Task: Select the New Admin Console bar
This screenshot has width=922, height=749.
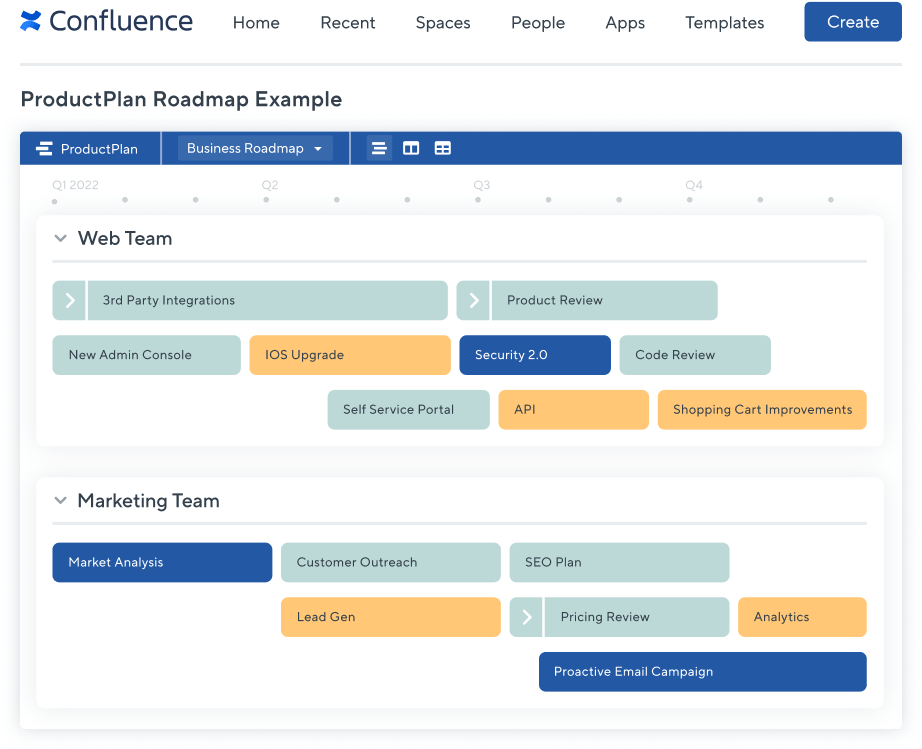Action: coord(146,355)
